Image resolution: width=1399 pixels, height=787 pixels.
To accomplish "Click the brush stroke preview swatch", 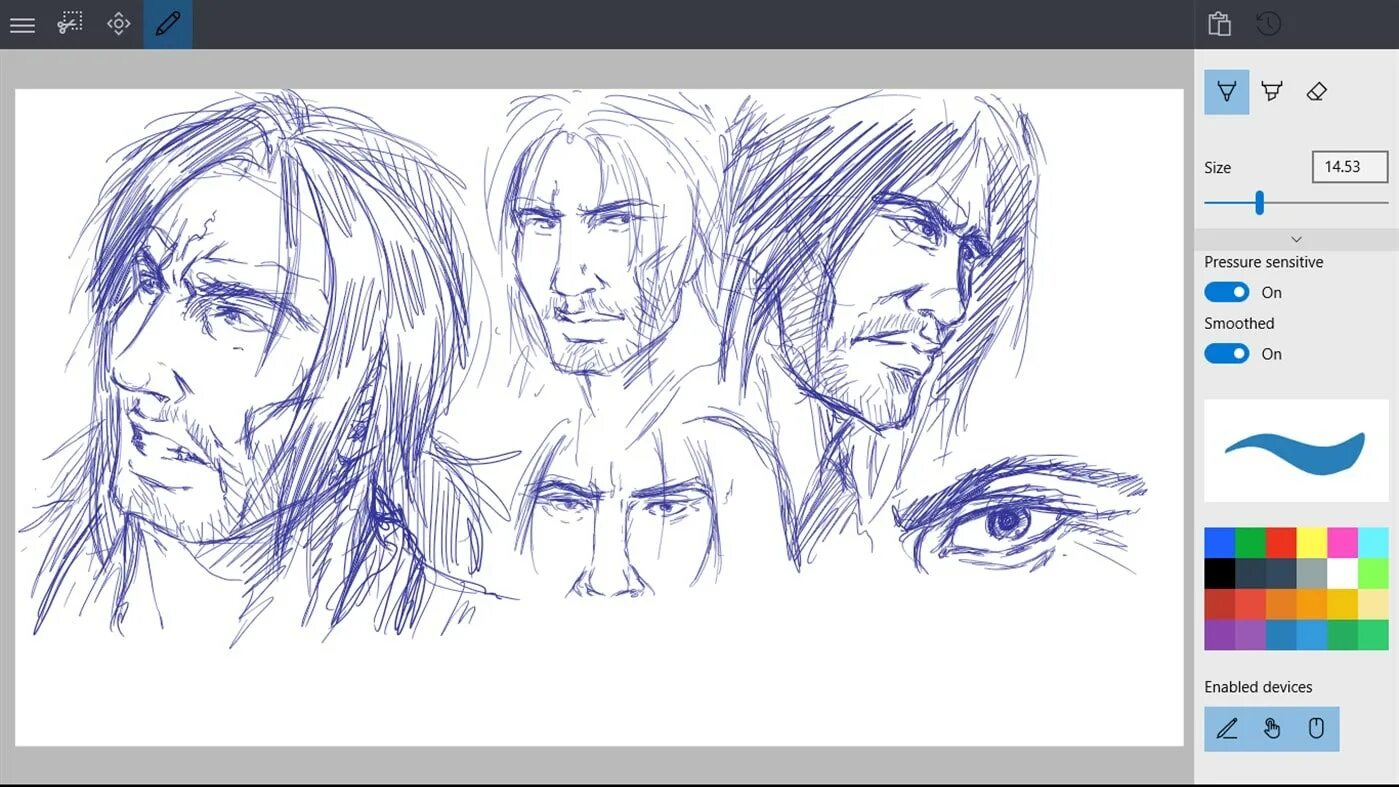I will (x=1296, y=451).
